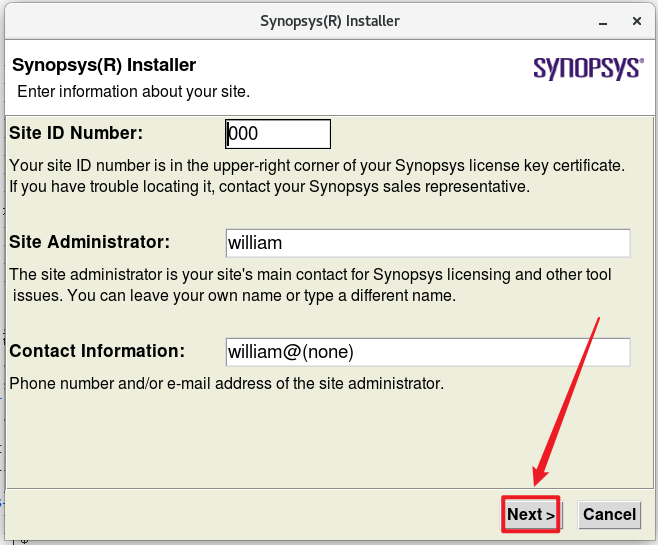Viewport: 658px width, 545px height.
Task: Click the bold 'Synopsys(R) Installer' page heading
Action: (104, 65)
